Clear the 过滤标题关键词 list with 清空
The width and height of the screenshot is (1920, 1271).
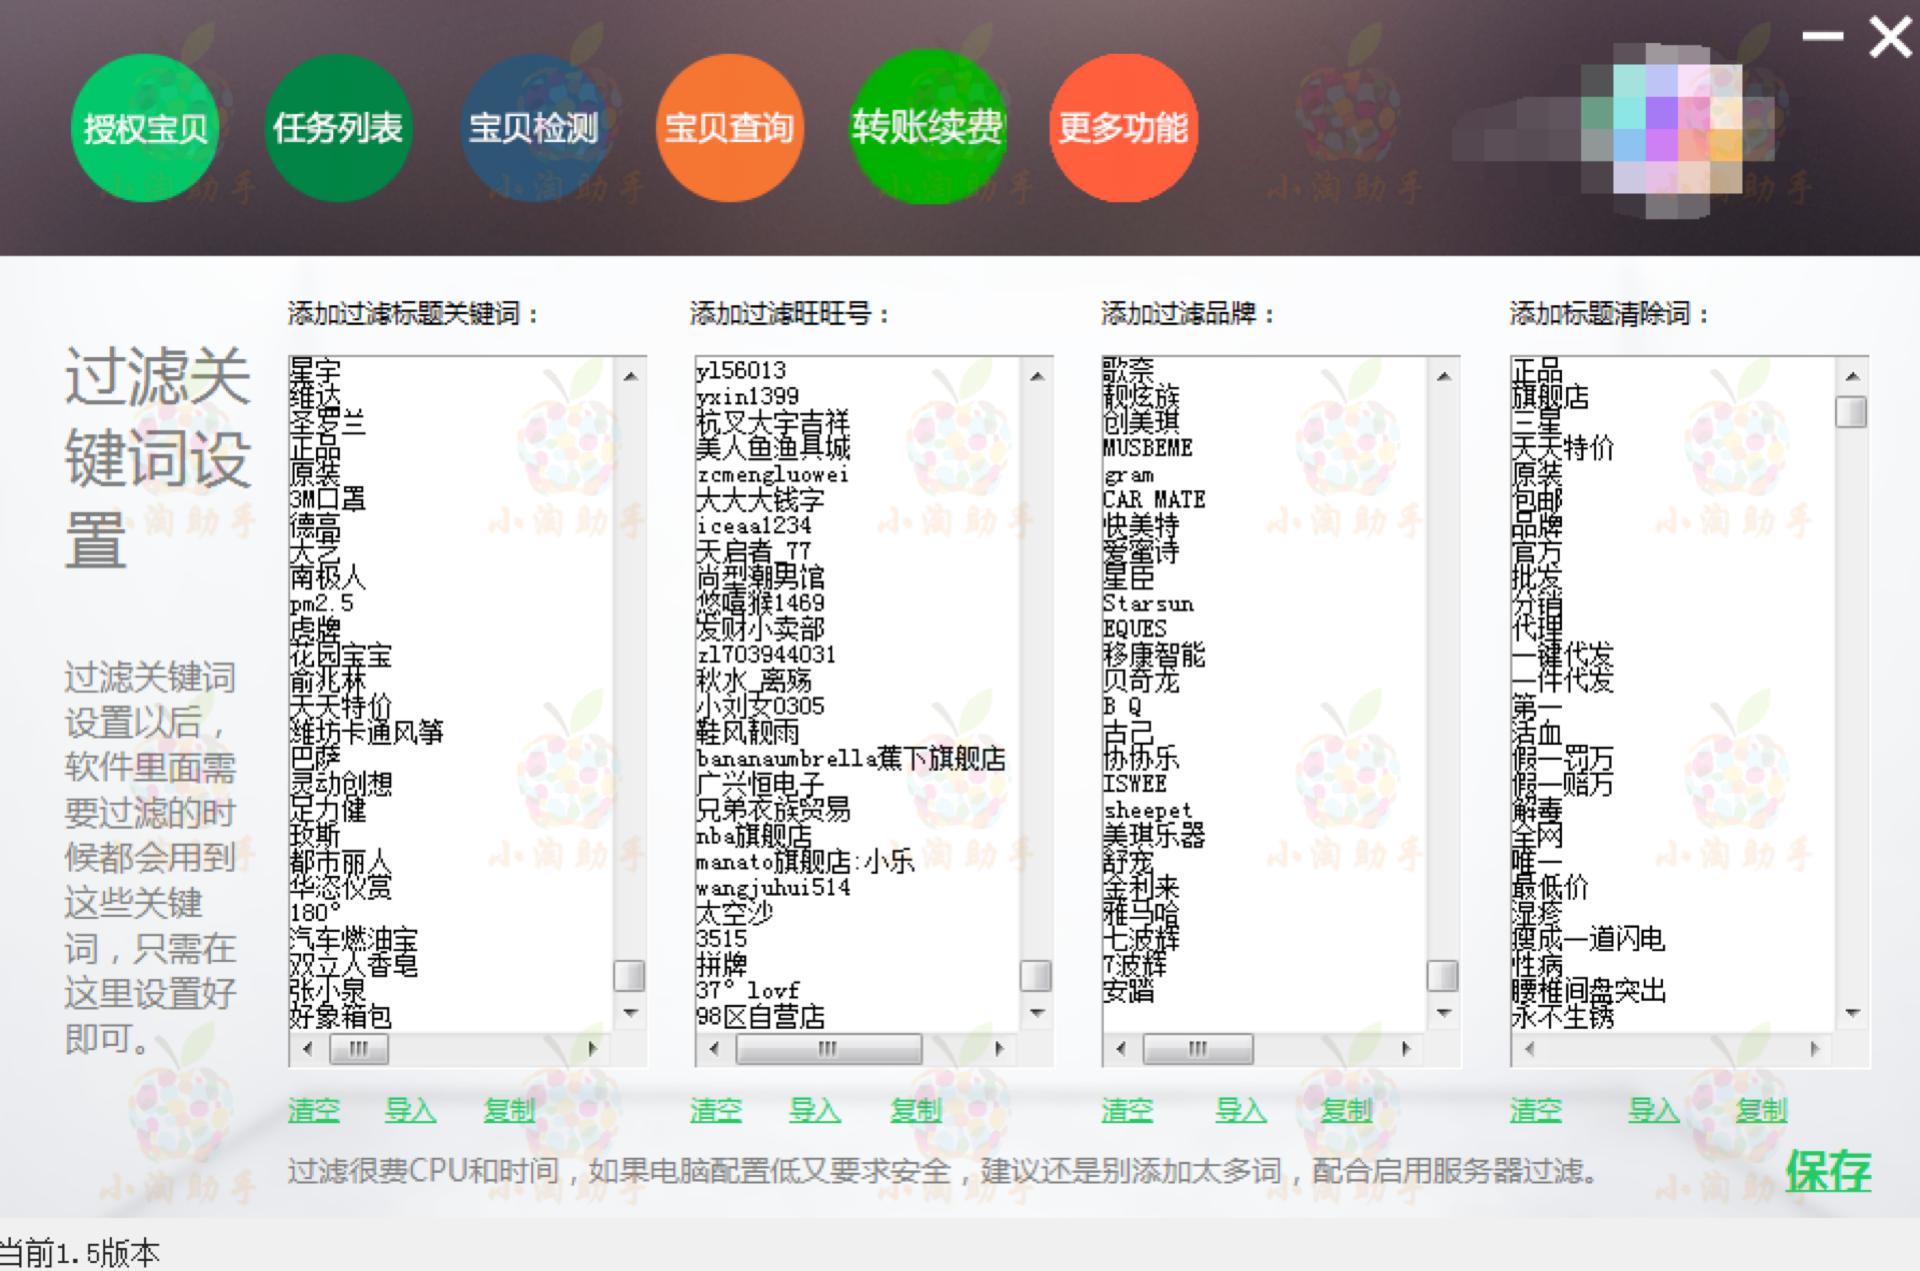[314, 1110]
